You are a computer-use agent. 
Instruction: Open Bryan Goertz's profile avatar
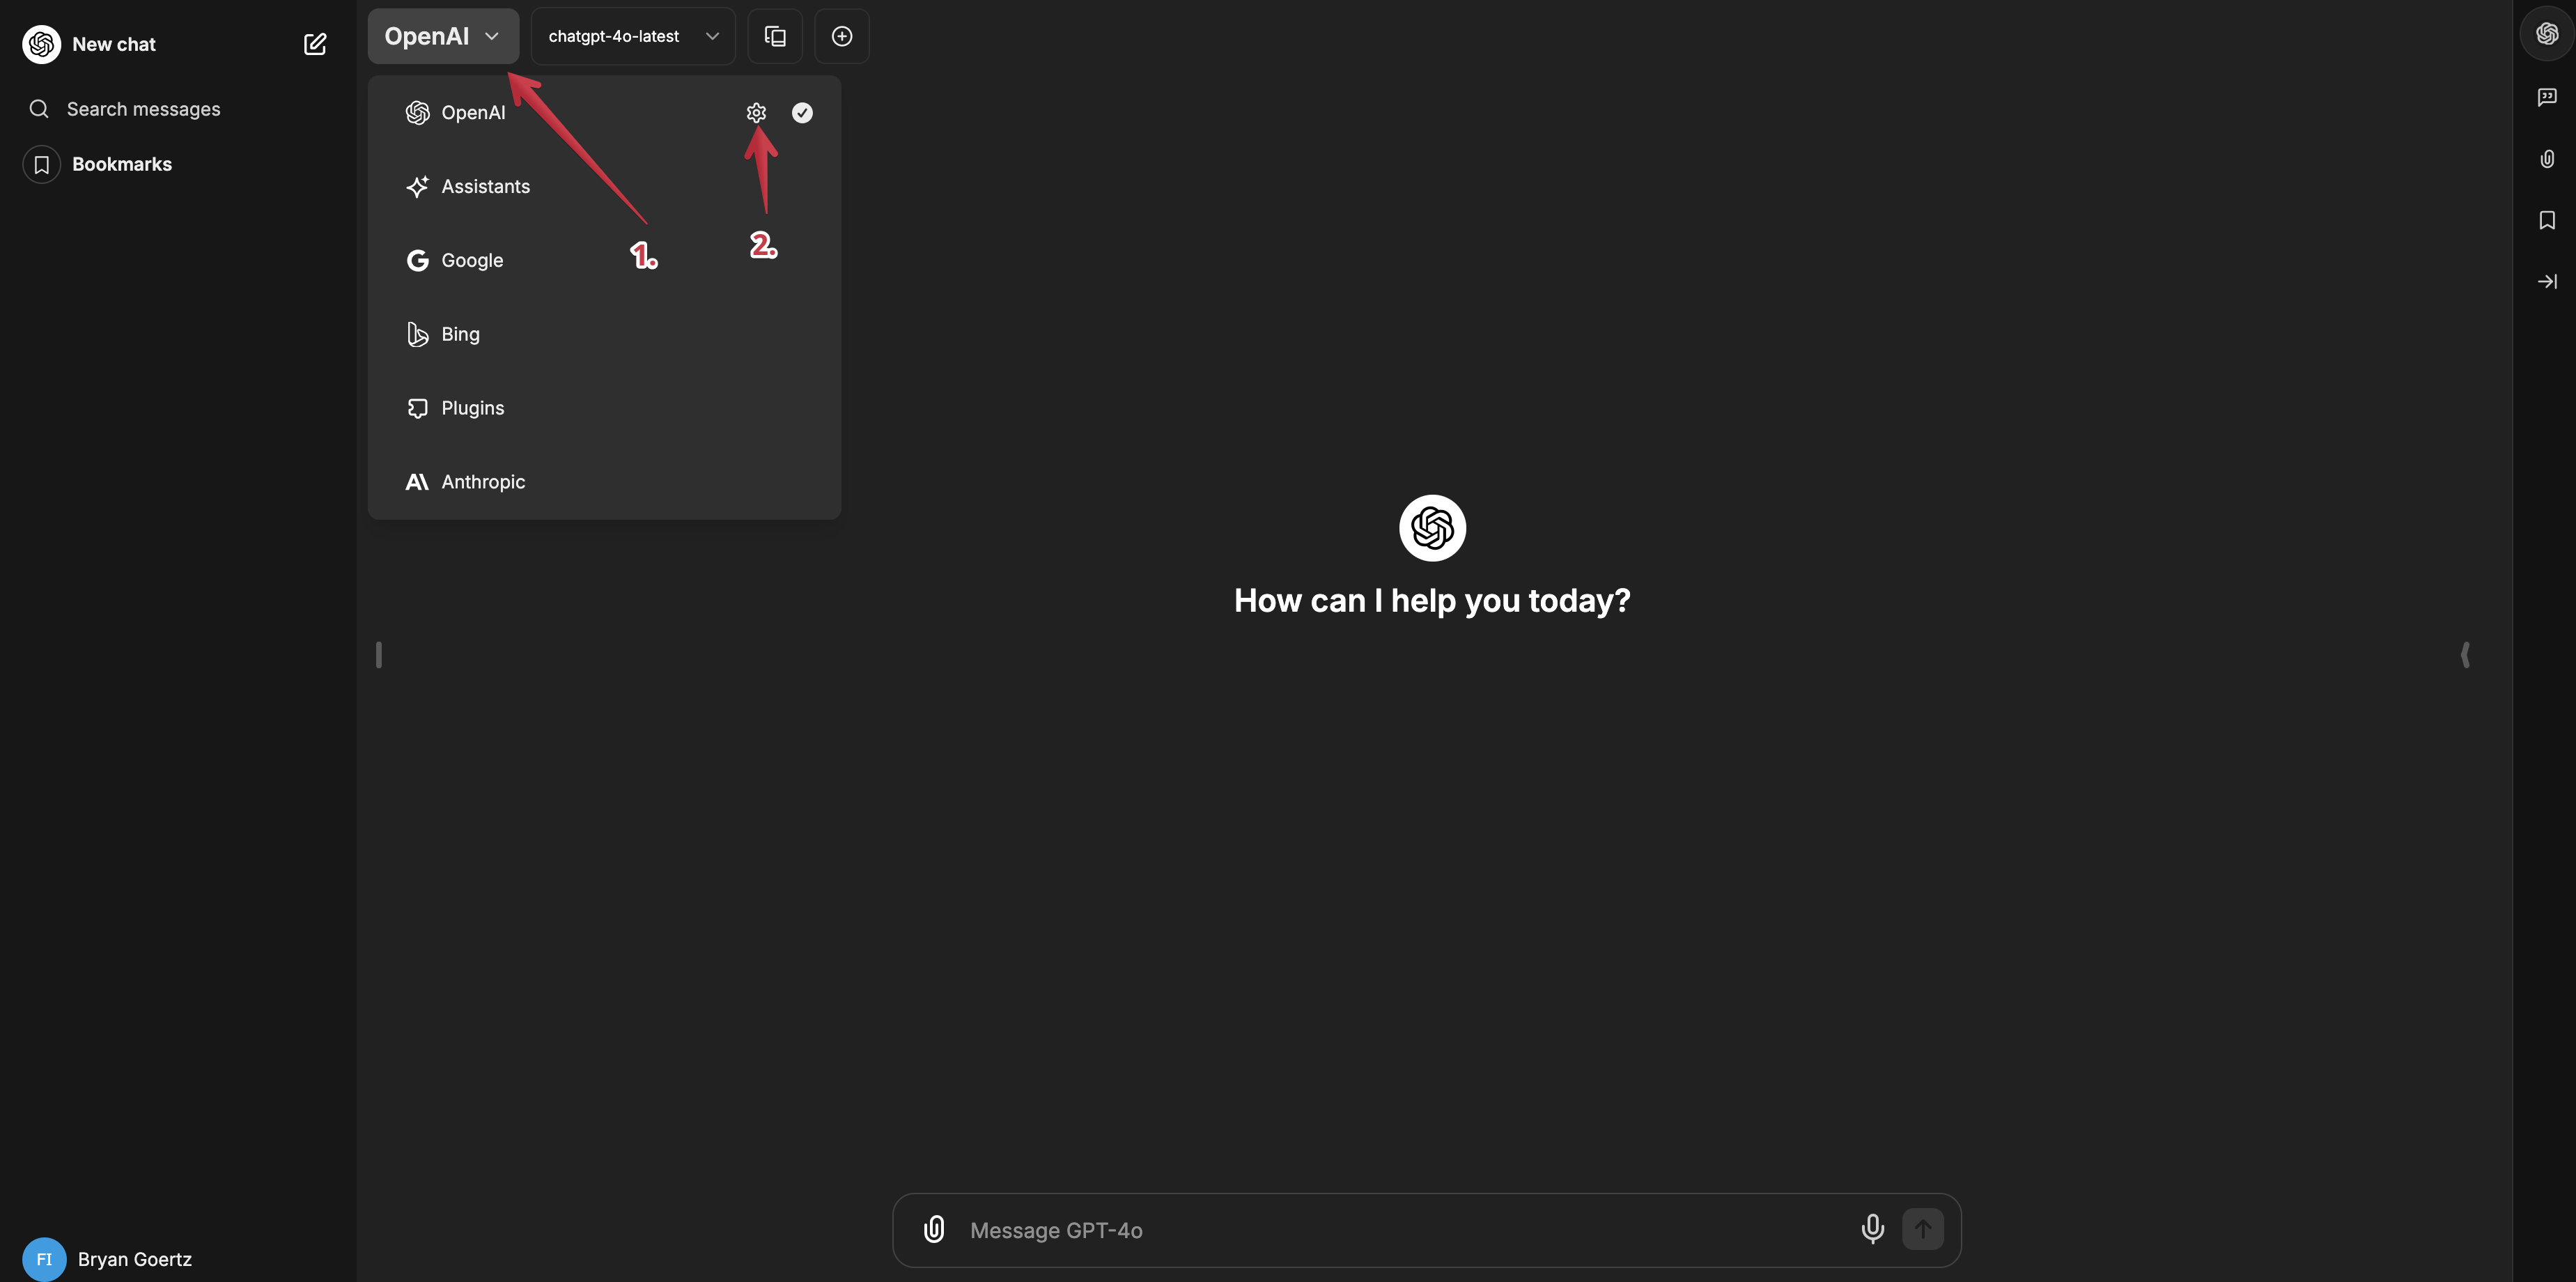tap(43, 1259)
